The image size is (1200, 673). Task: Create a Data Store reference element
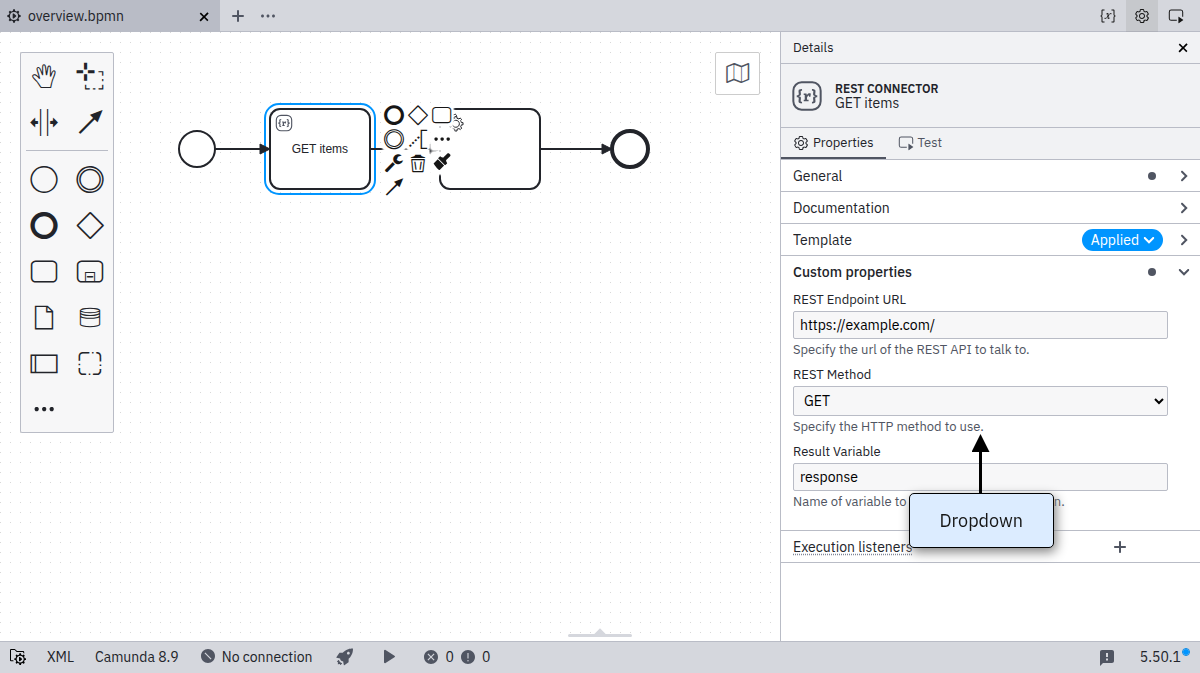(x=90, y=318)
